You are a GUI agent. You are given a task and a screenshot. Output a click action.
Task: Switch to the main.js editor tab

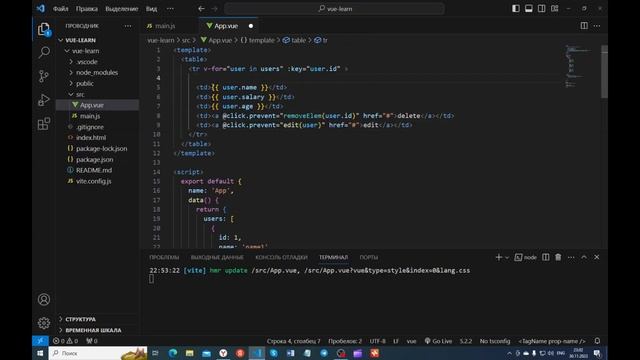[165, 26]
